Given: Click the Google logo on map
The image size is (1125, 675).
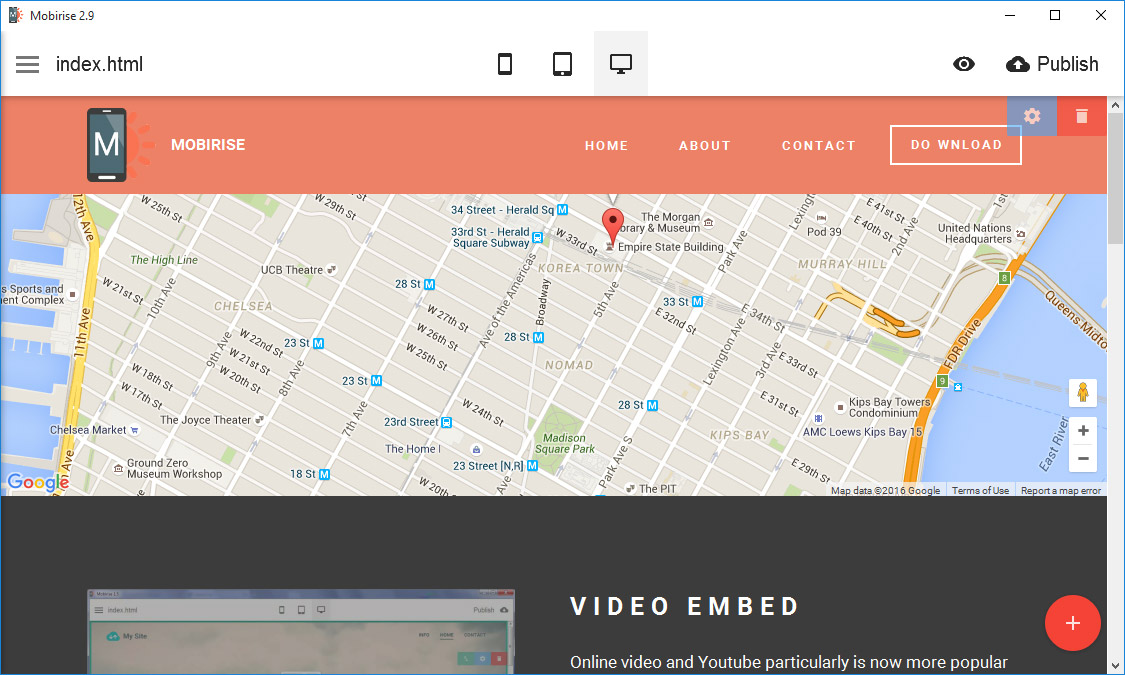Looking at the screenshot, I should (x=37, y=481).
